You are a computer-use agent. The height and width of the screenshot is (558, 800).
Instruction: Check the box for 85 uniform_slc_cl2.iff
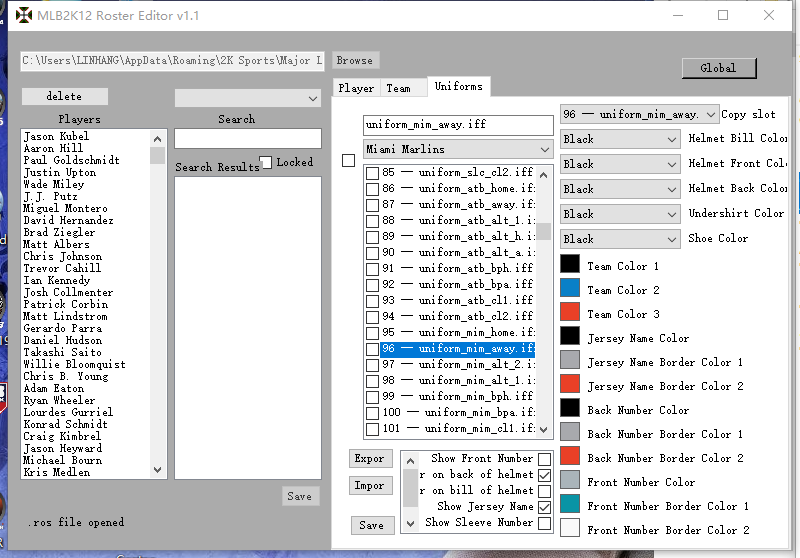372,173
